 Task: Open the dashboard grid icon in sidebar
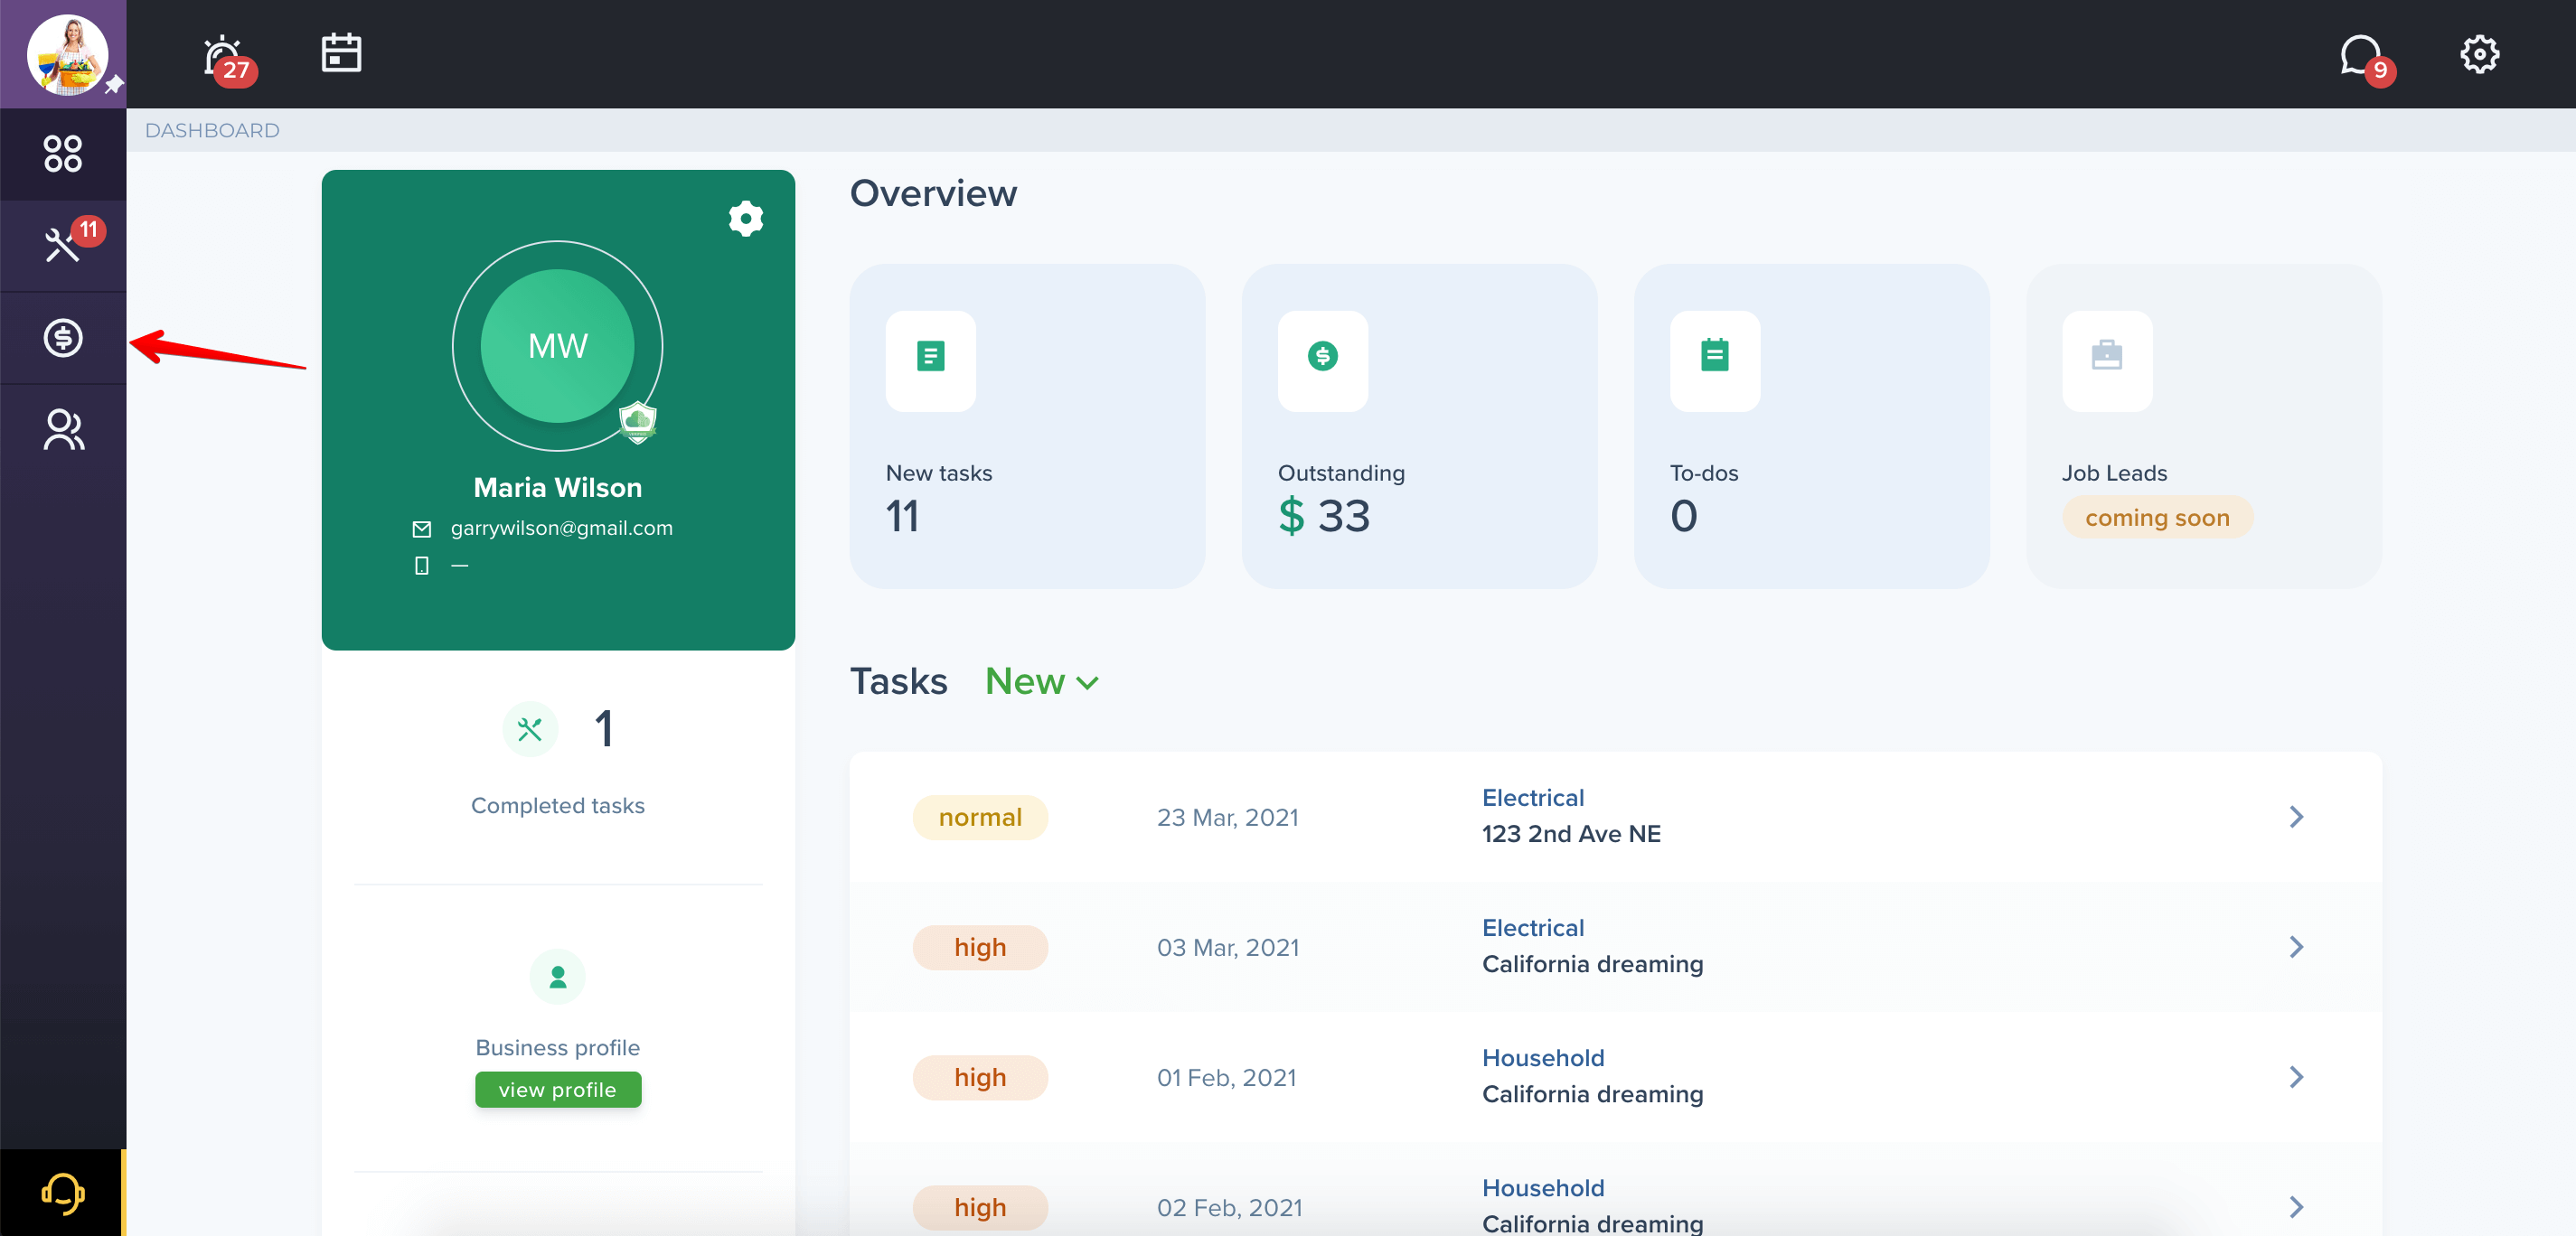62,154
